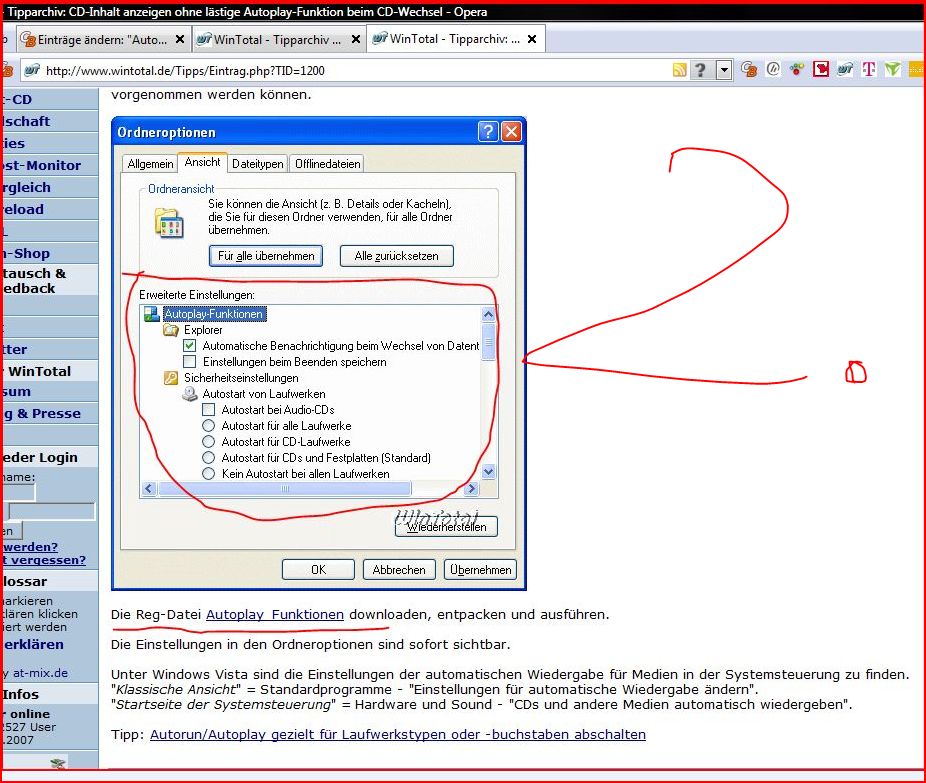Open the Dateitypen tab

(x=257, y=164)
